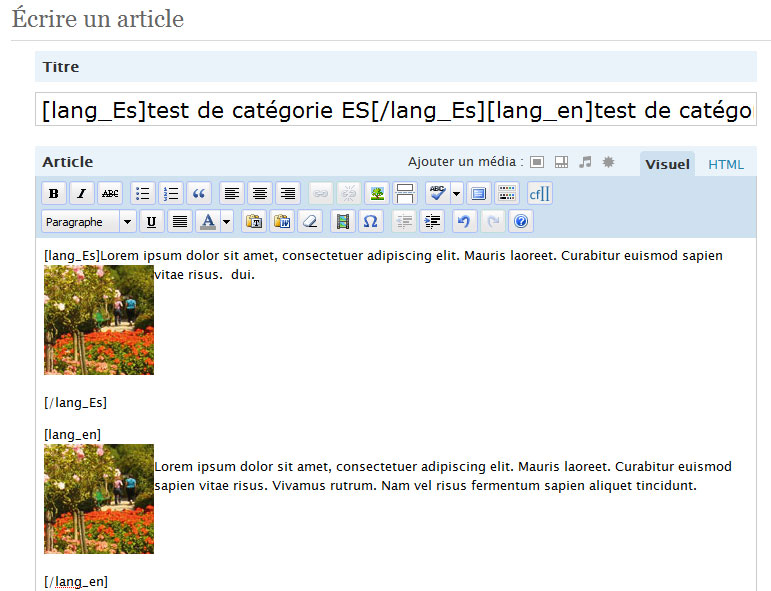Align text right

288,194
